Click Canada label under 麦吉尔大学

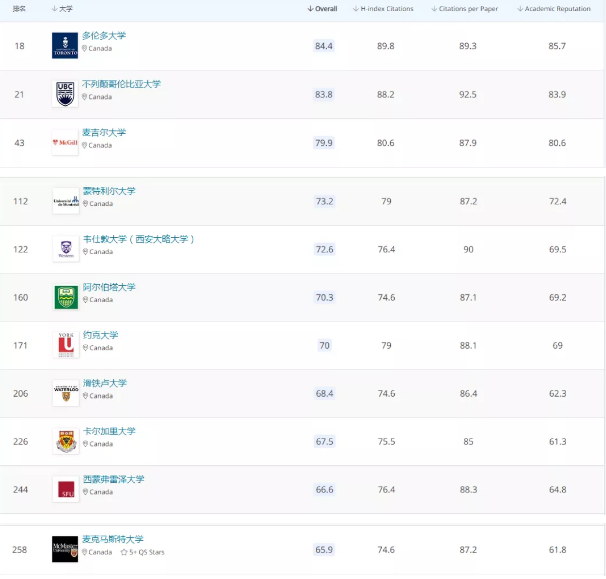100,145
